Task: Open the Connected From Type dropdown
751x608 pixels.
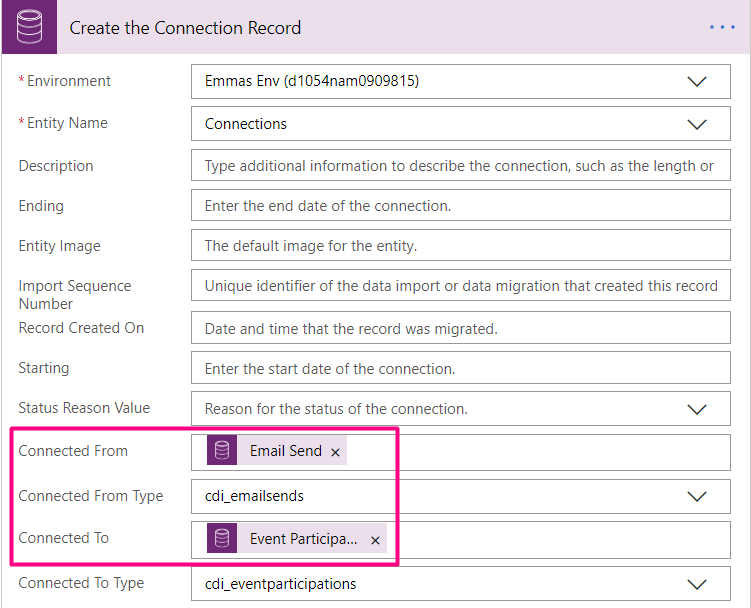Action: click(x=697, y=496)
